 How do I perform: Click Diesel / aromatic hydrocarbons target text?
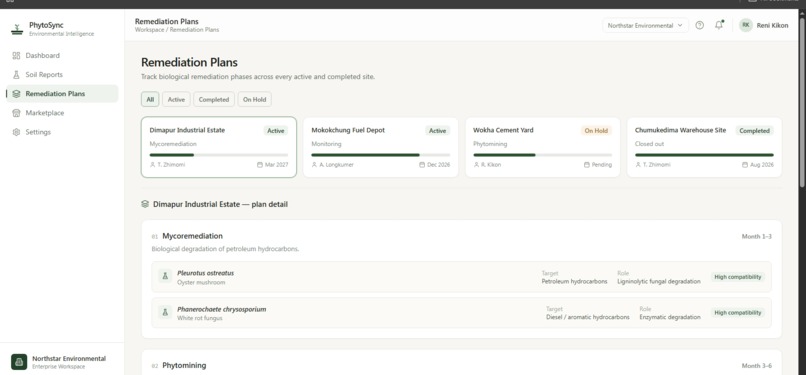pos(588,317)
